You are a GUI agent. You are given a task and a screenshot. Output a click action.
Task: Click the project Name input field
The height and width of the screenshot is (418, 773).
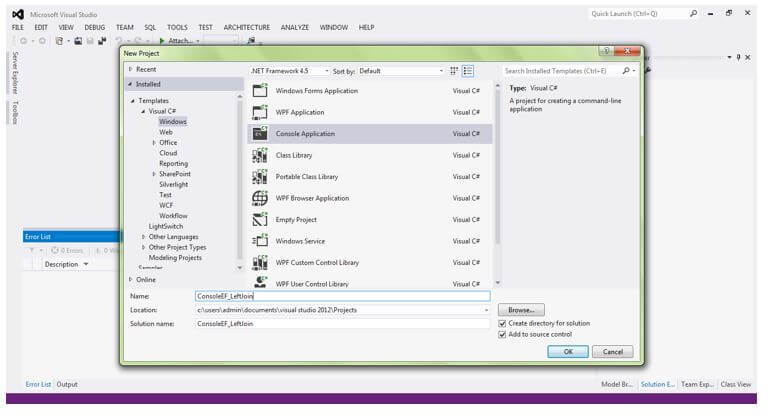click(x=343, y=296)
